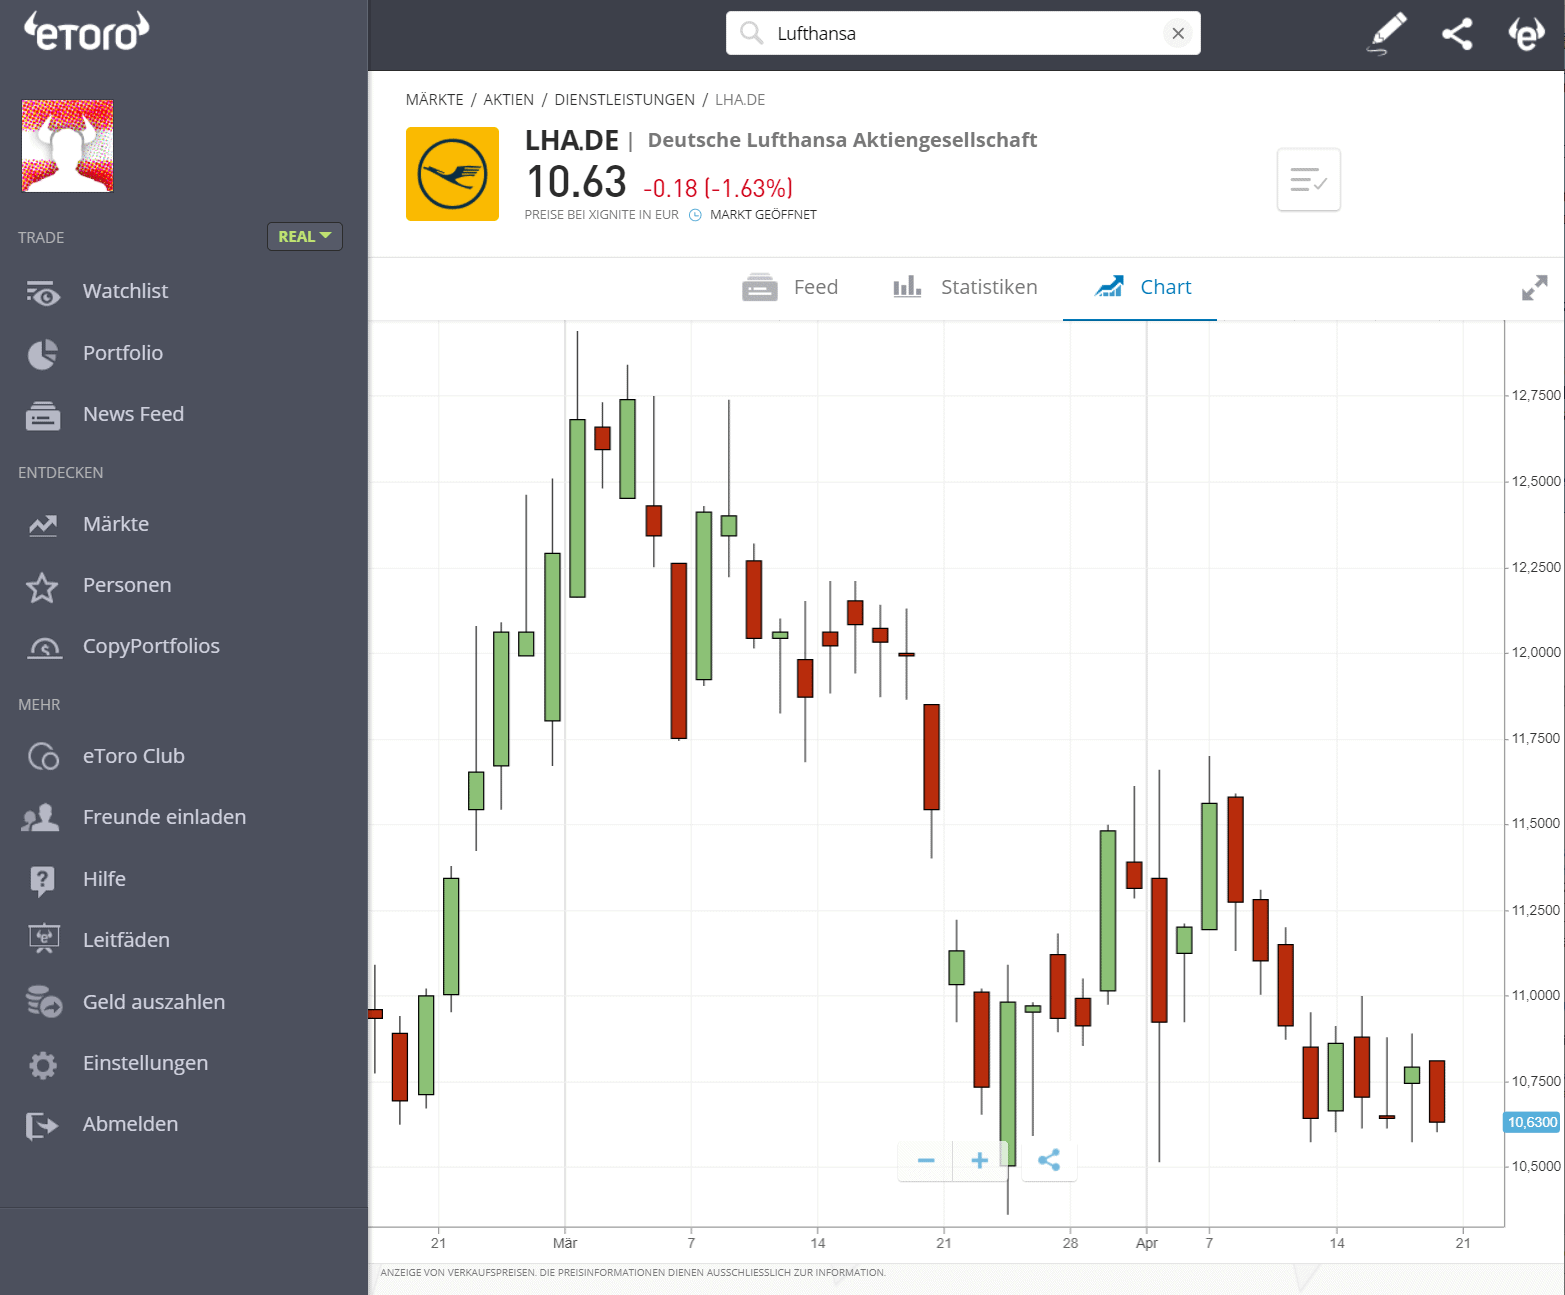Click the eToro bull icon top right

(1526, 34)
